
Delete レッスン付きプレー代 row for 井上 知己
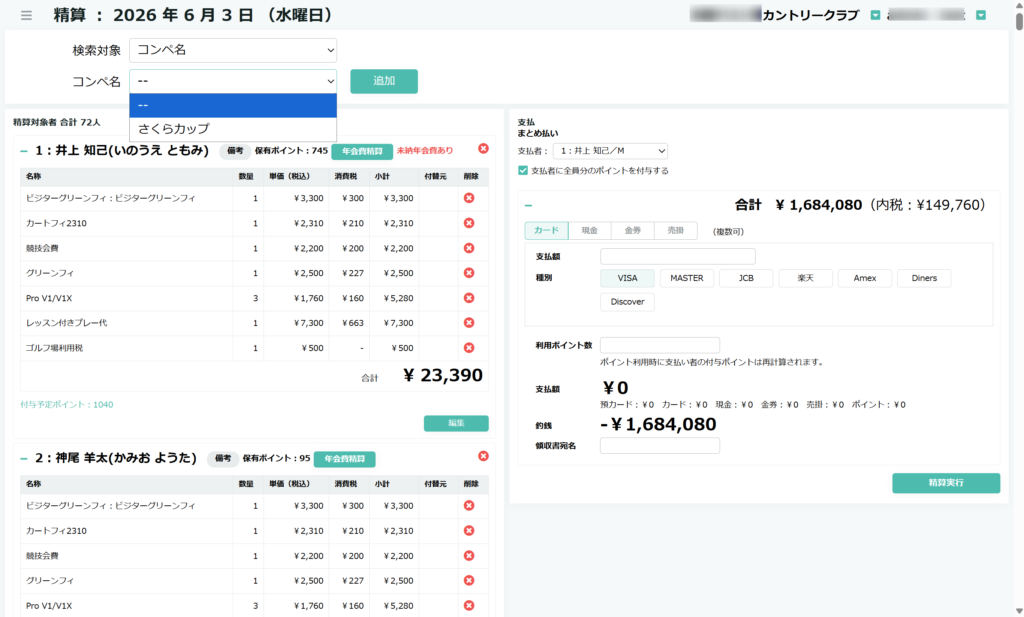coord(469,323)
